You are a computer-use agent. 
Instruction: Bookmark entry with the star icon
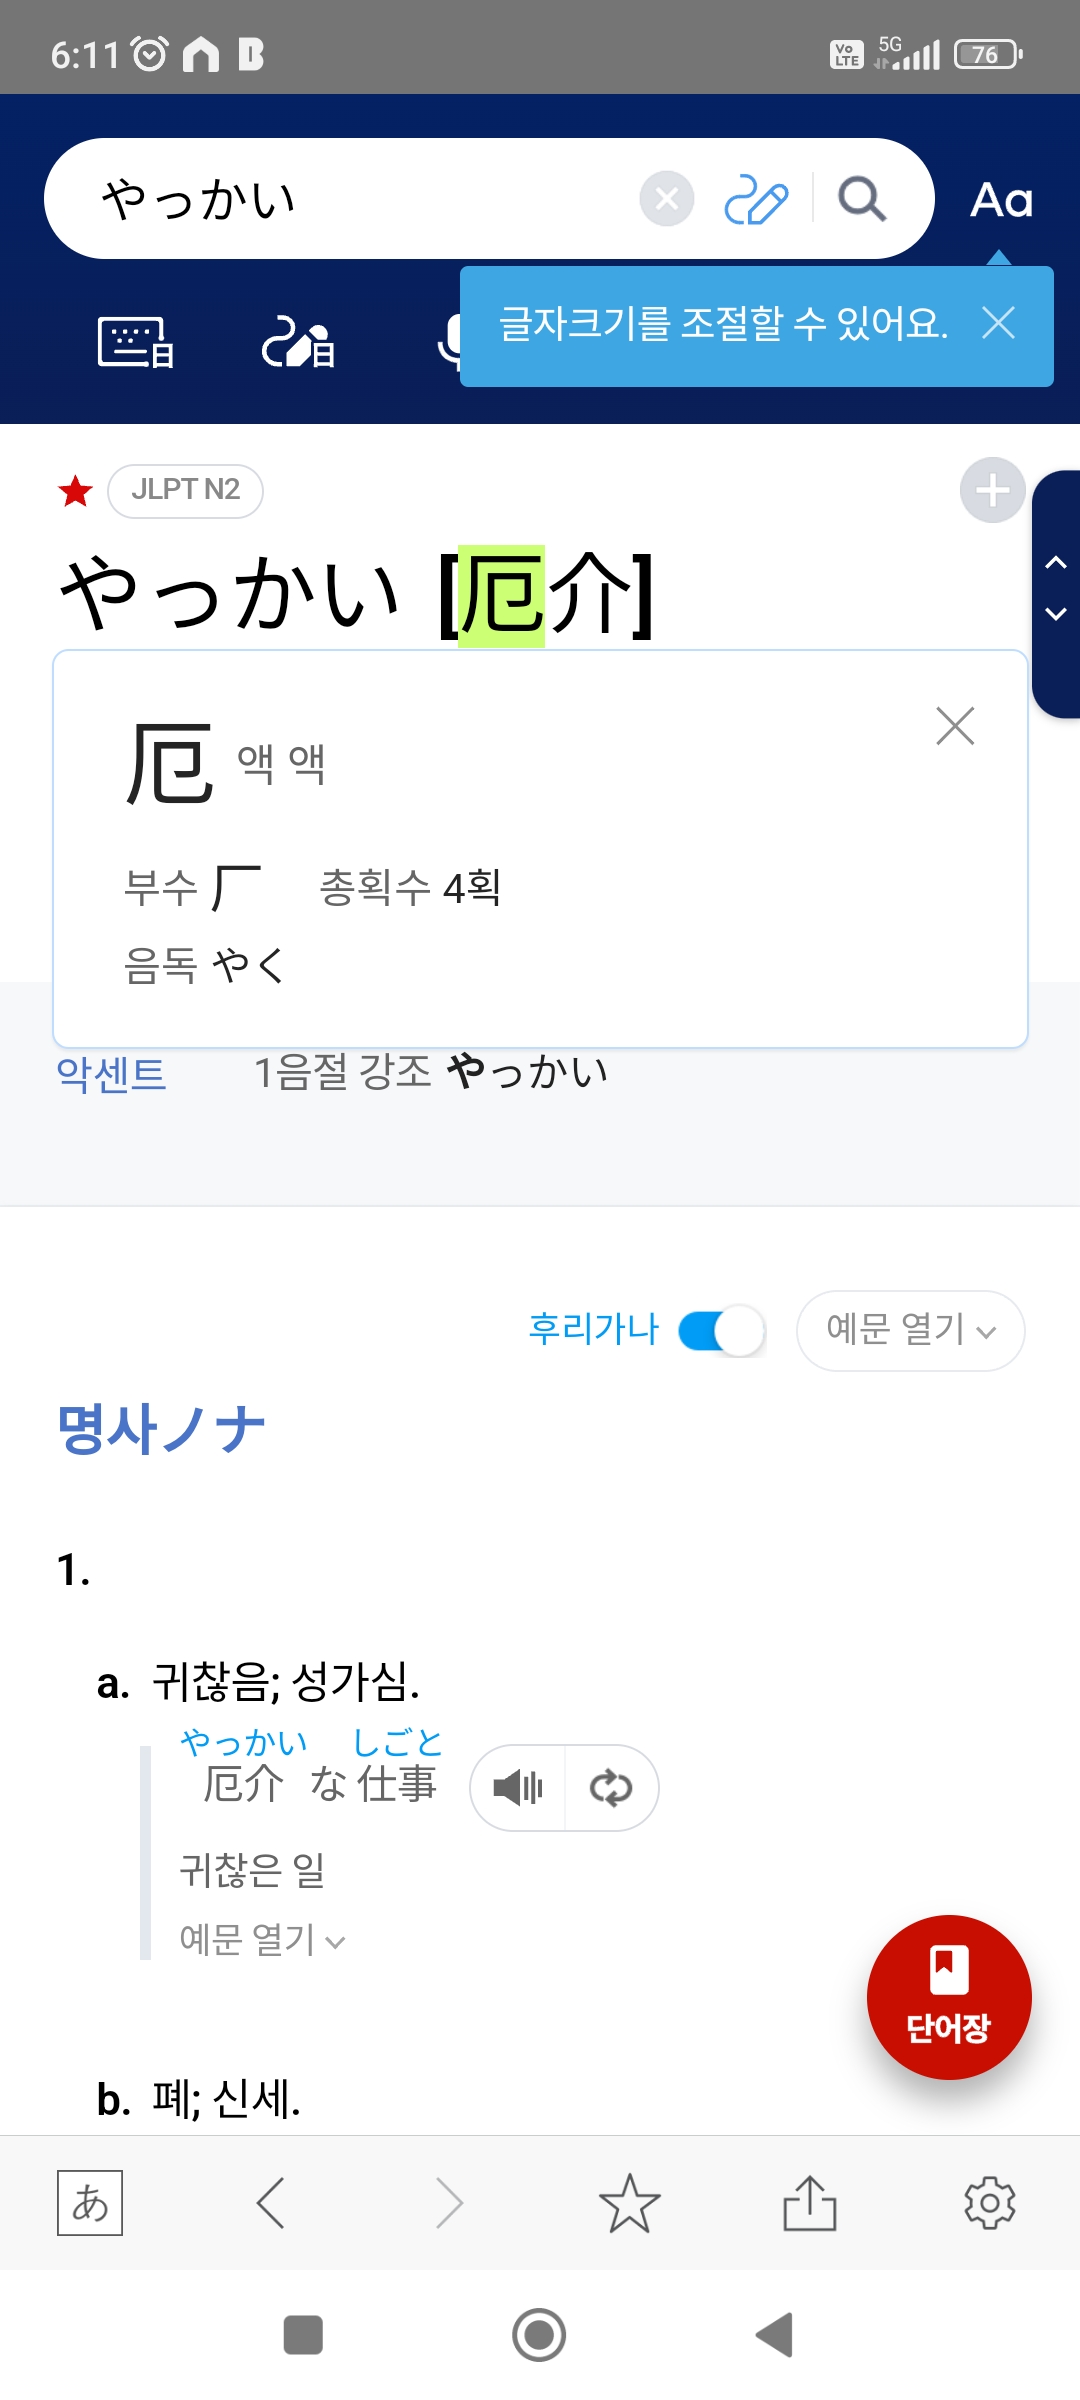coord(629,2203)
